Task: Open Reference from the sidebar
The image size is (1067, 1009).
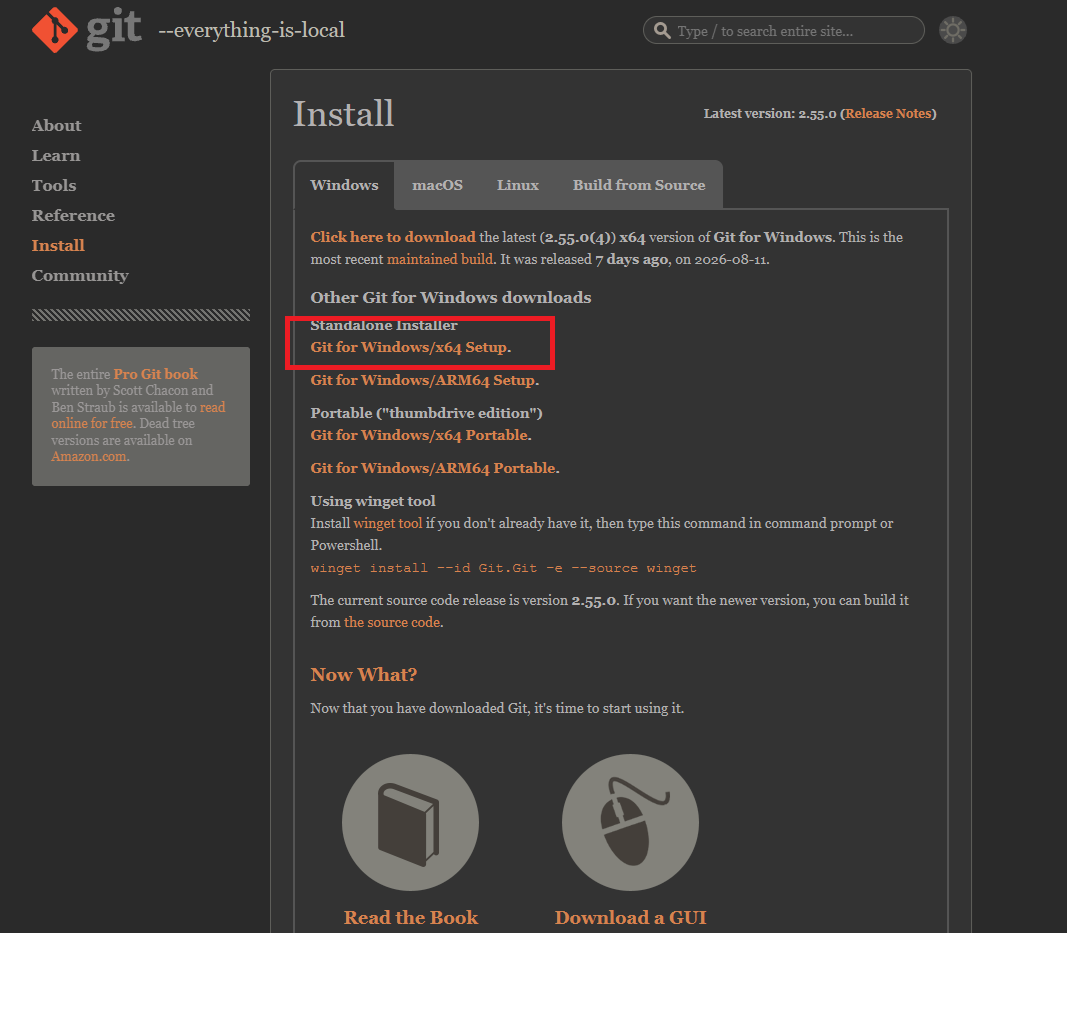Action: [x=73, y=216]
